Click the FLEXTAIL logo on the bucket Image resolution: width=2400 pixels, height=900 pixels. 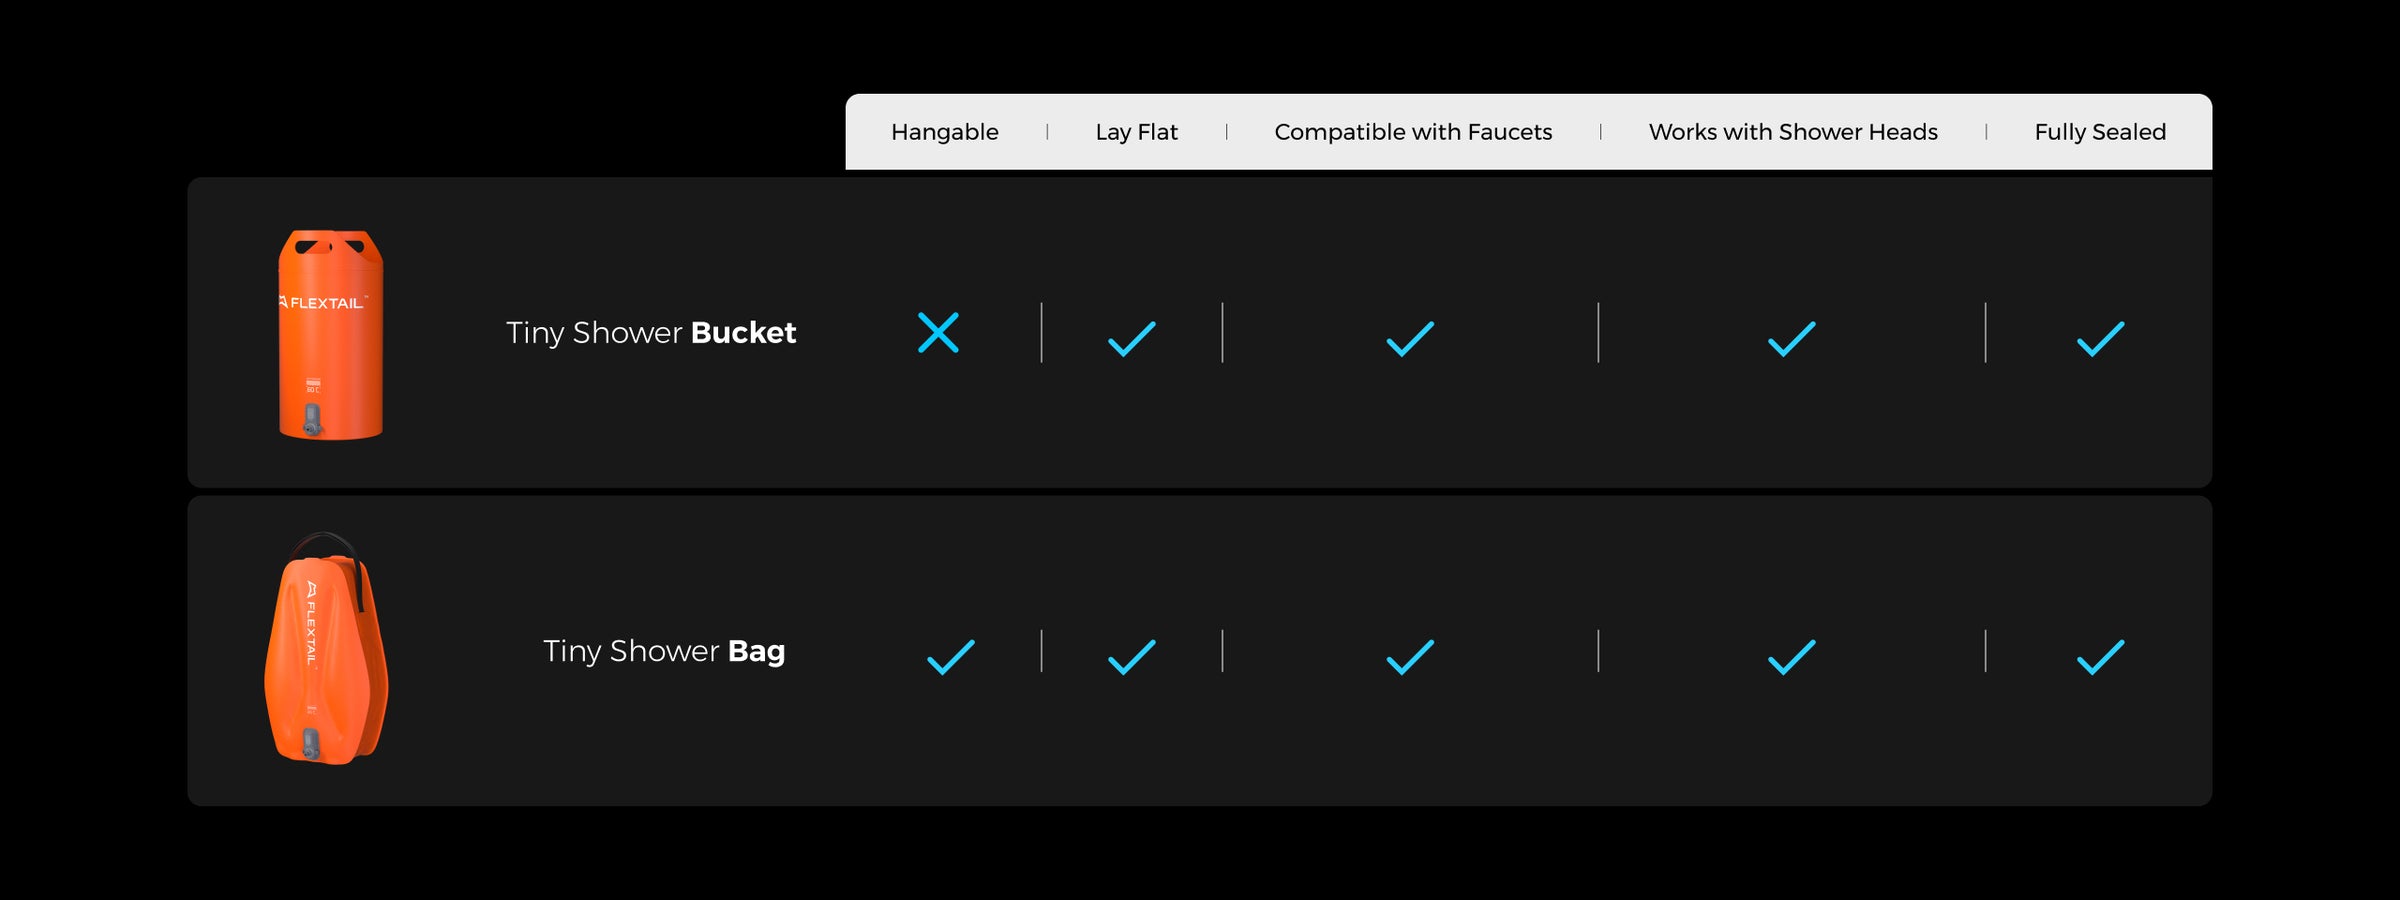pyautogui.click(x=322, y=303)
